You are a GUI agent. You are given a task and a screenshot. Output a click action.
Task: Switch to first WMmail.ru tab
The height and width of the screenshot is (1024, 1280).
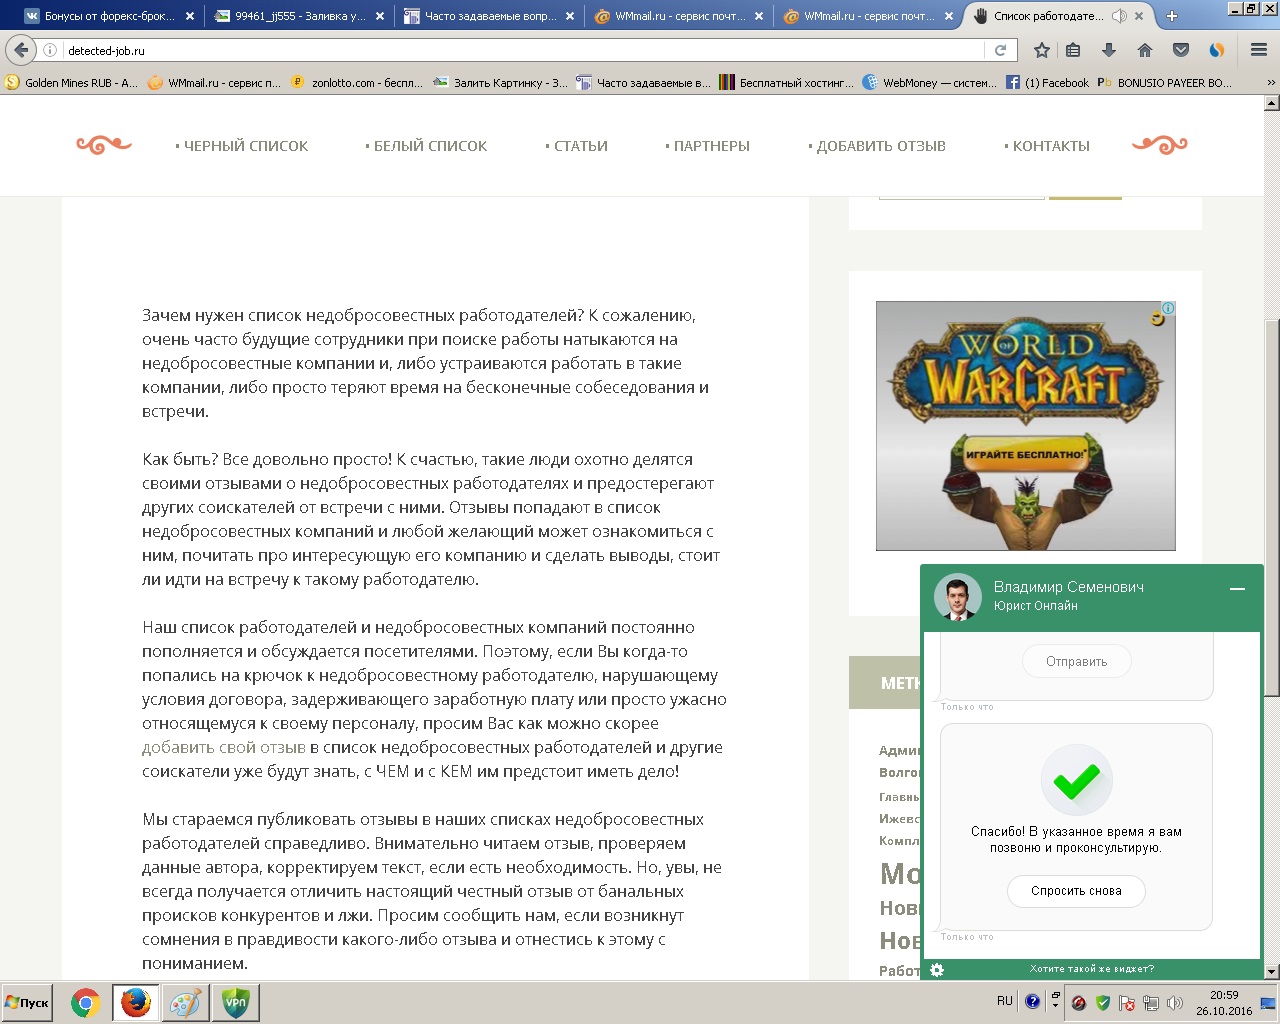coord(678,16)
